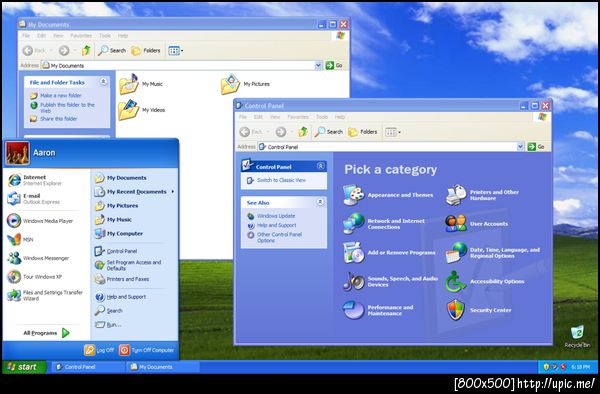Expand the Control Panel address bar dropdown
This screenshot has height=394, width=600.
(x=520, y=147)
